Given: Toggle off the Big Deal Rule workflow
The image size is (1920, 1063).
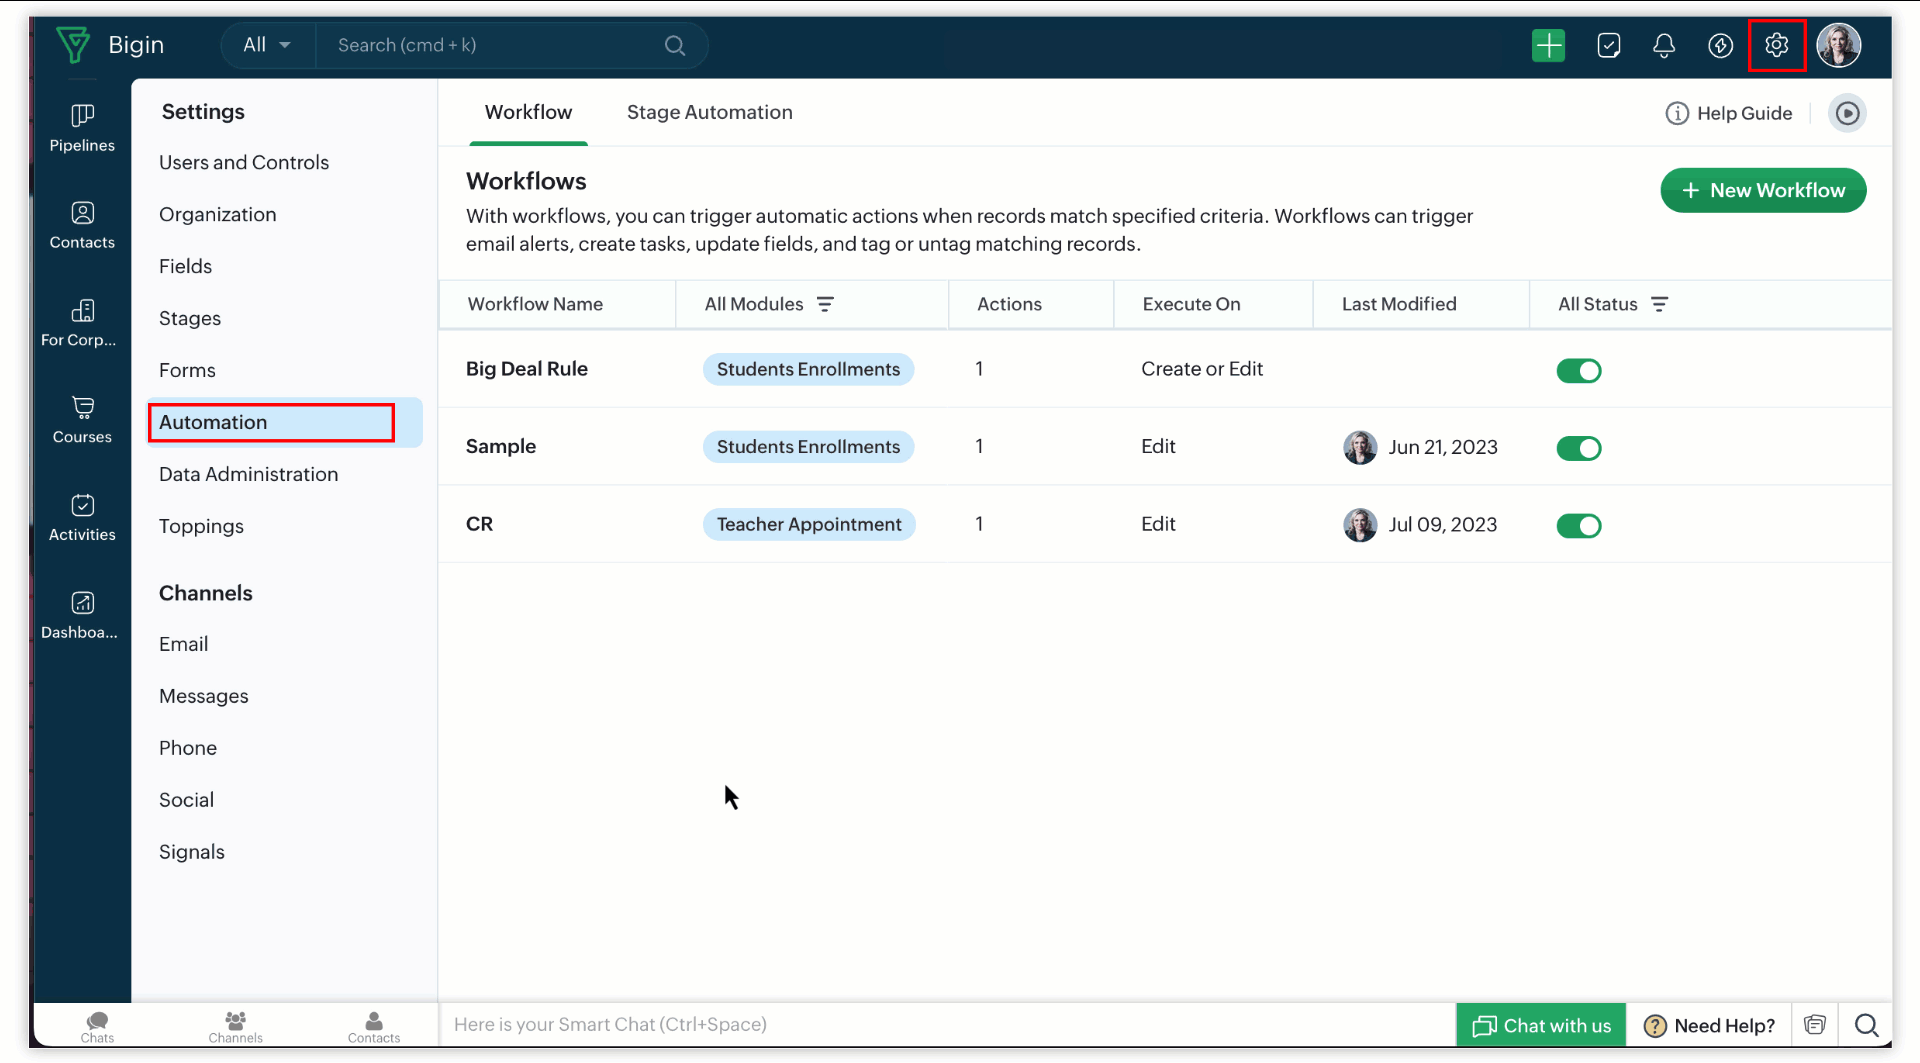Looking at the screenshot, I should point(1579,370).
